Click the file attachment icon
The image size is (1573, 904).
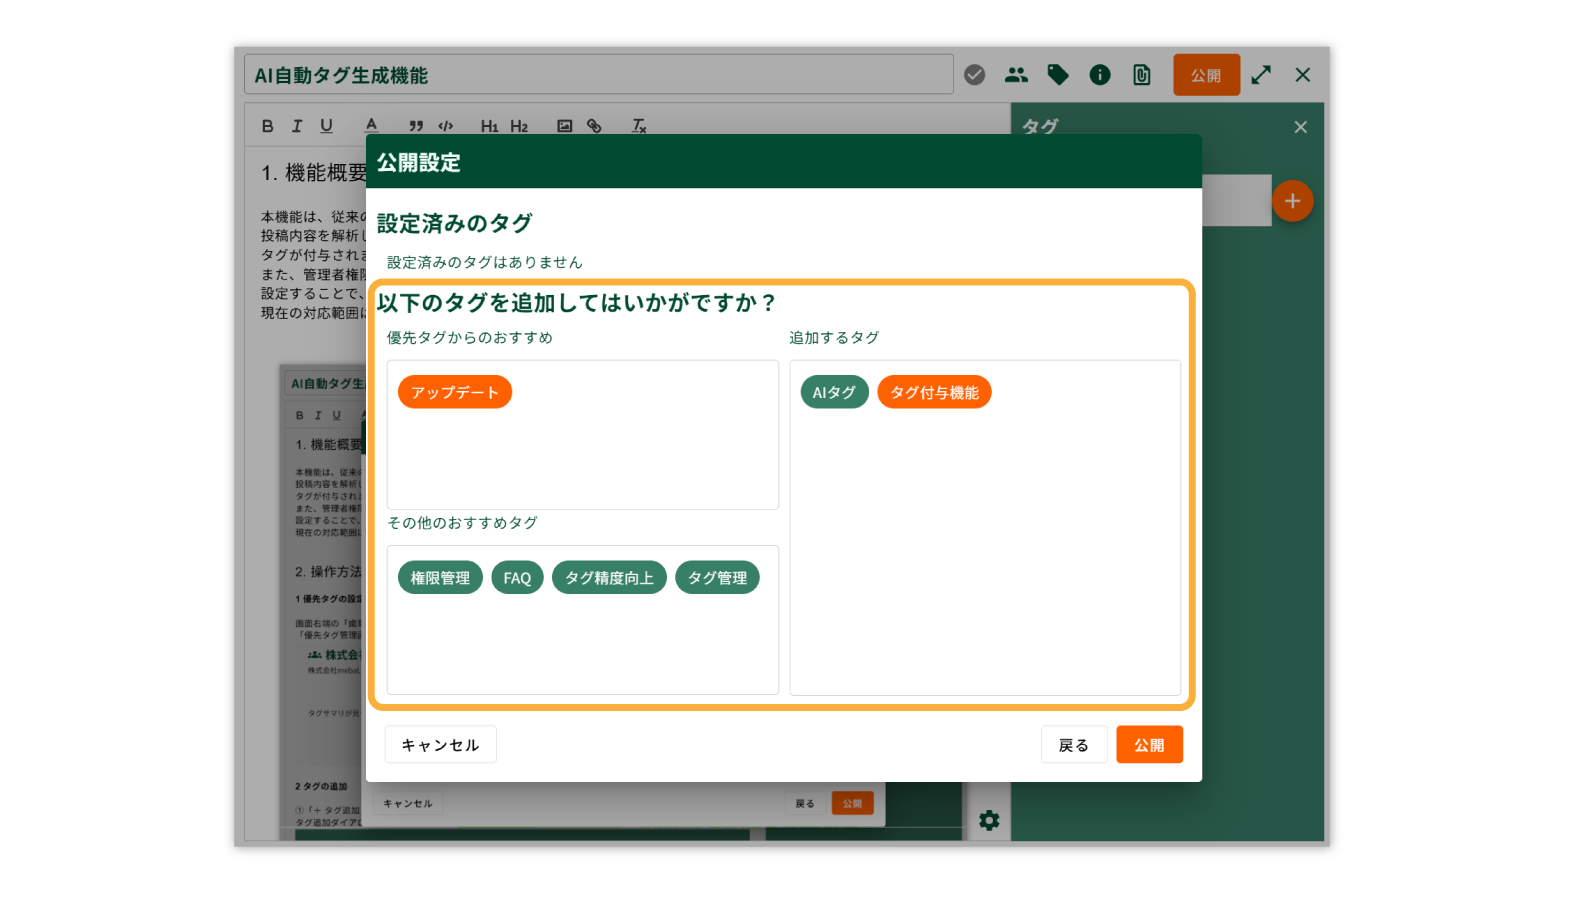click(1141, 75)
